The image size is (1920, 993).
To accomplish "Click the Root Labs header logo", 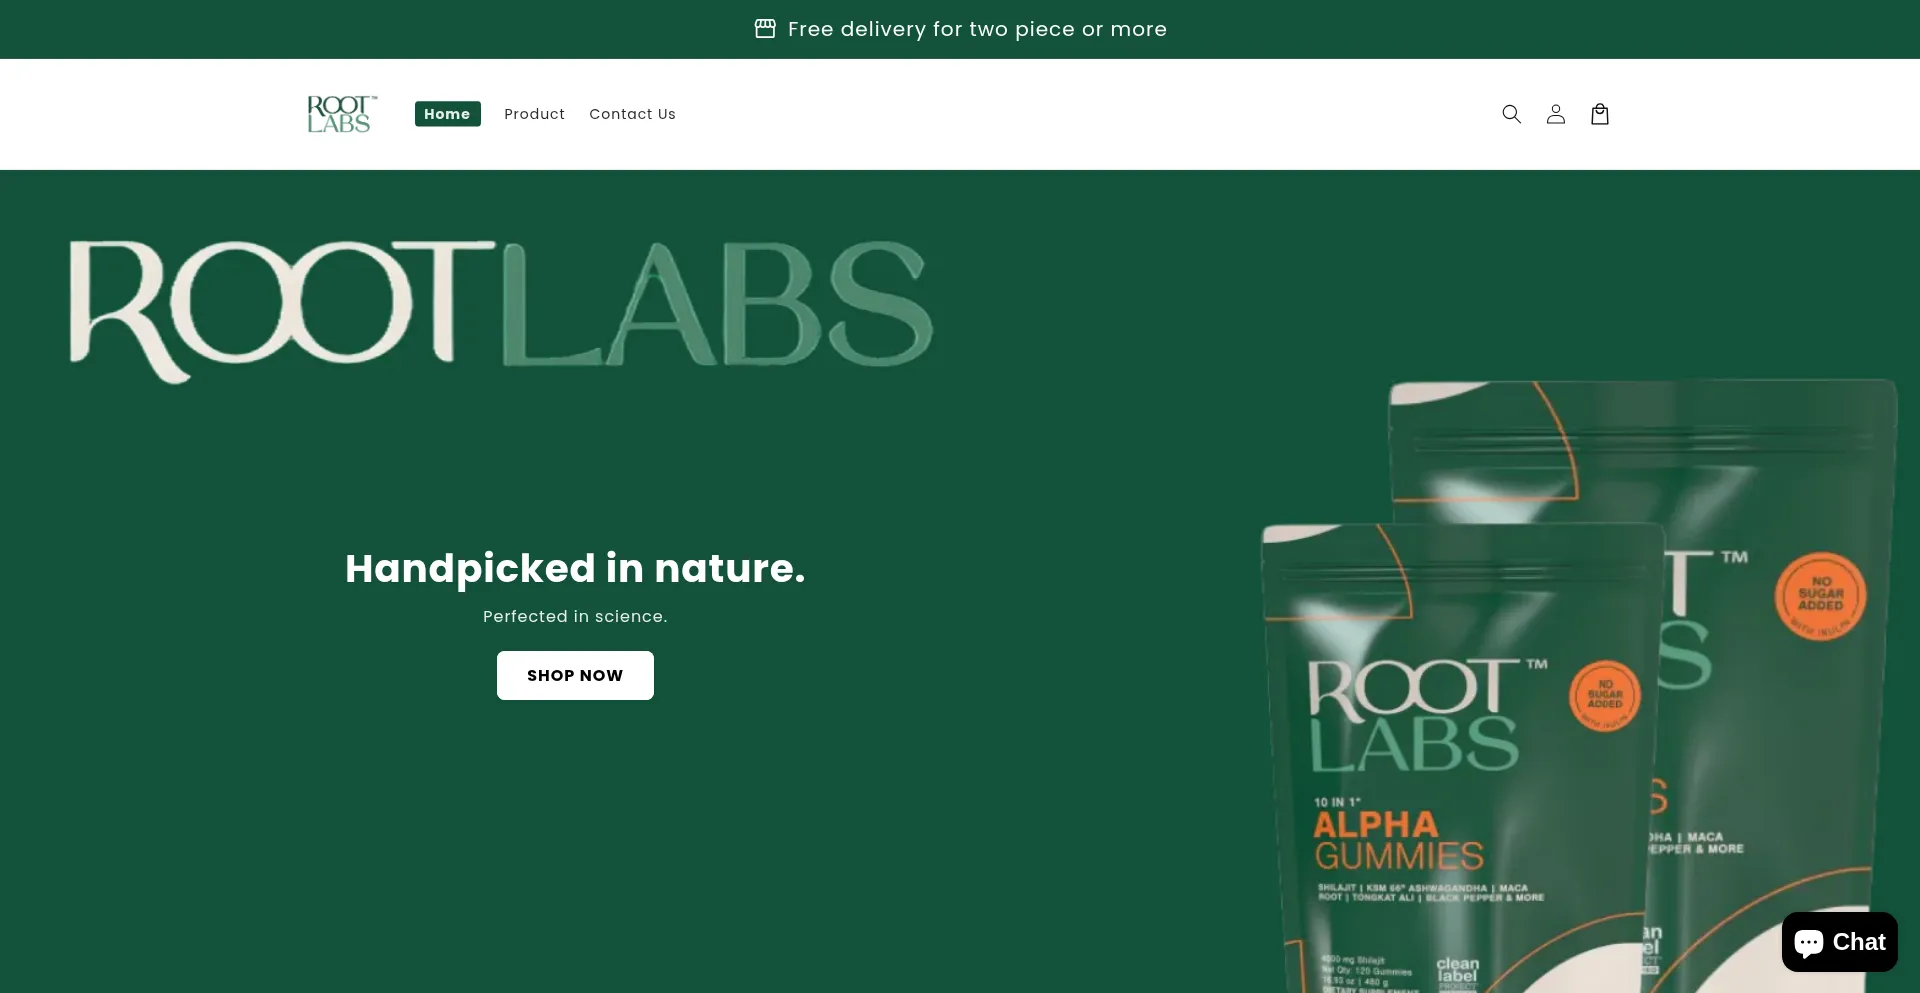I will point(342,114).
